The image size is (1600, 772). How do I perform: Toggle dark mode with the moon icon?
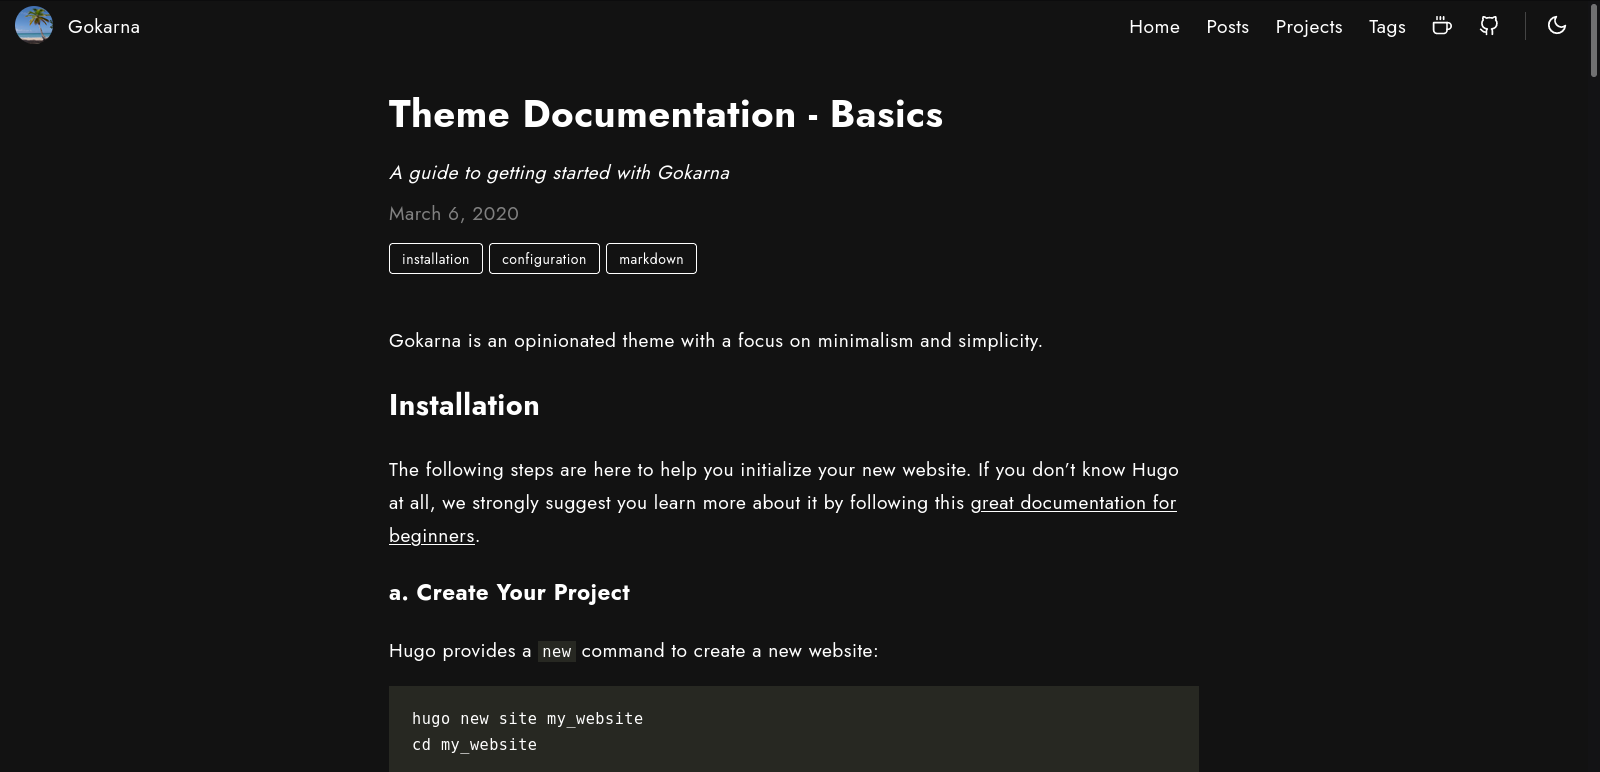pos(1556,26)
